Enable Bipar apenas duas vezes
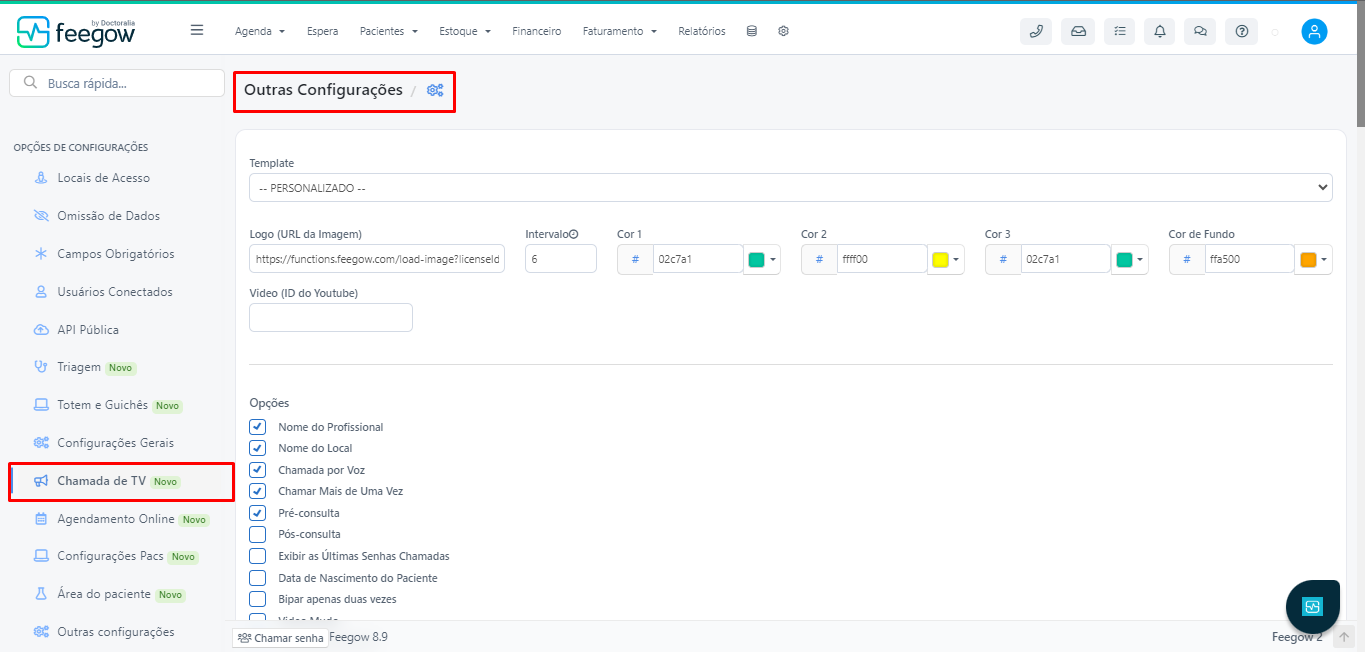The height and width of the screenshot is (652, 1365). tap(257, 599)
